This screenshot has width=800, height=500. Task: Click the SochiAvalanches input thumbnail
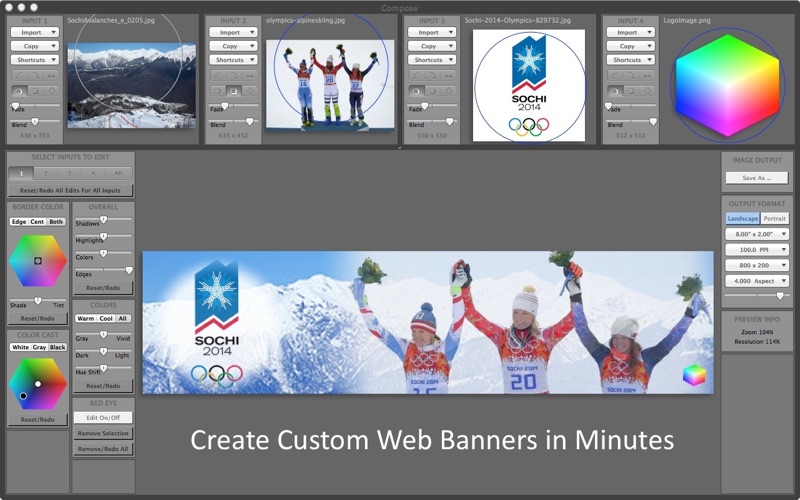132,85
